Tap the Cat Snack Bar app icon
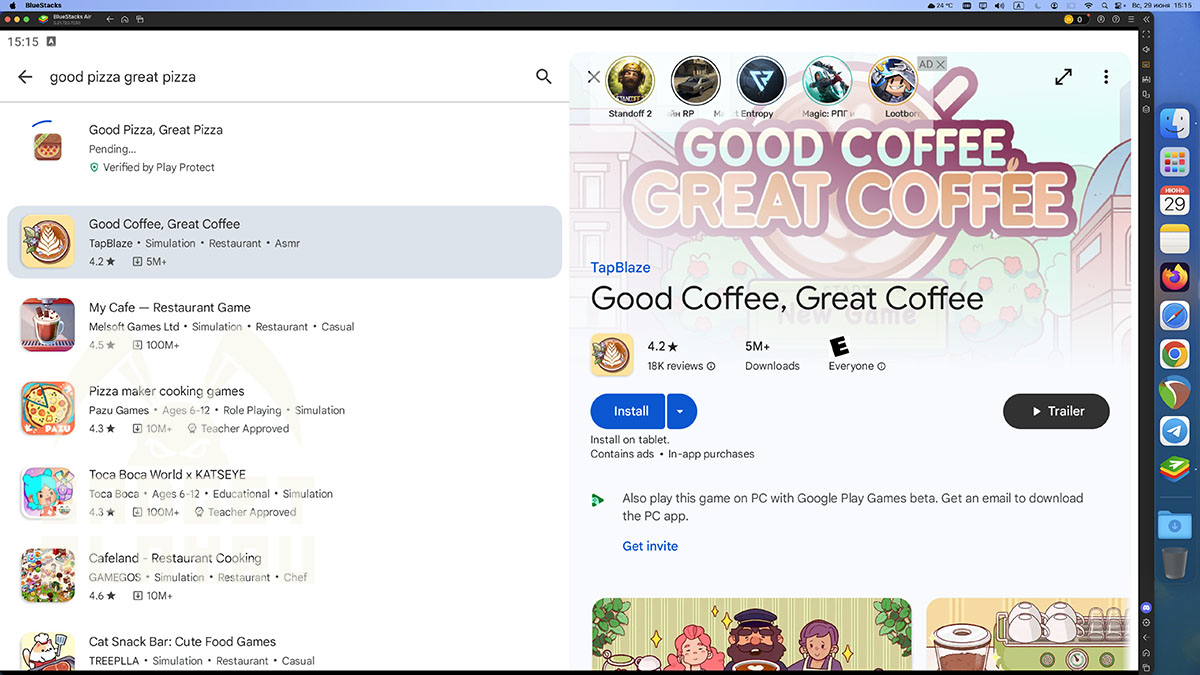 (x=48, y=651)
